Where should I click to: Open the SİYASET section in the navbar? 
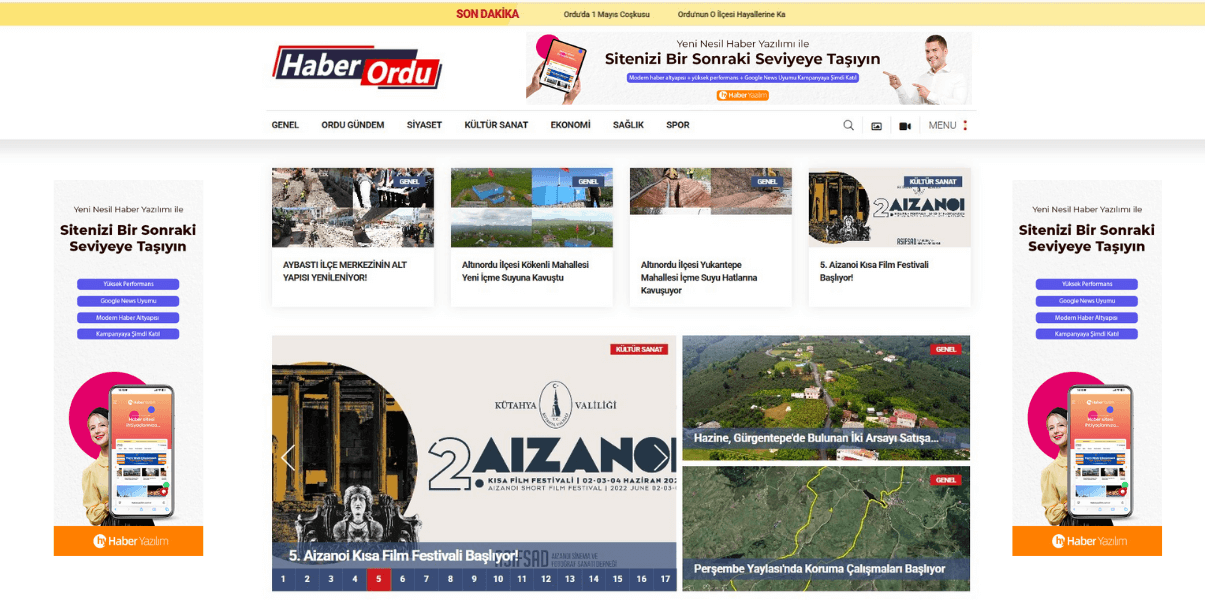click(423, 124)
